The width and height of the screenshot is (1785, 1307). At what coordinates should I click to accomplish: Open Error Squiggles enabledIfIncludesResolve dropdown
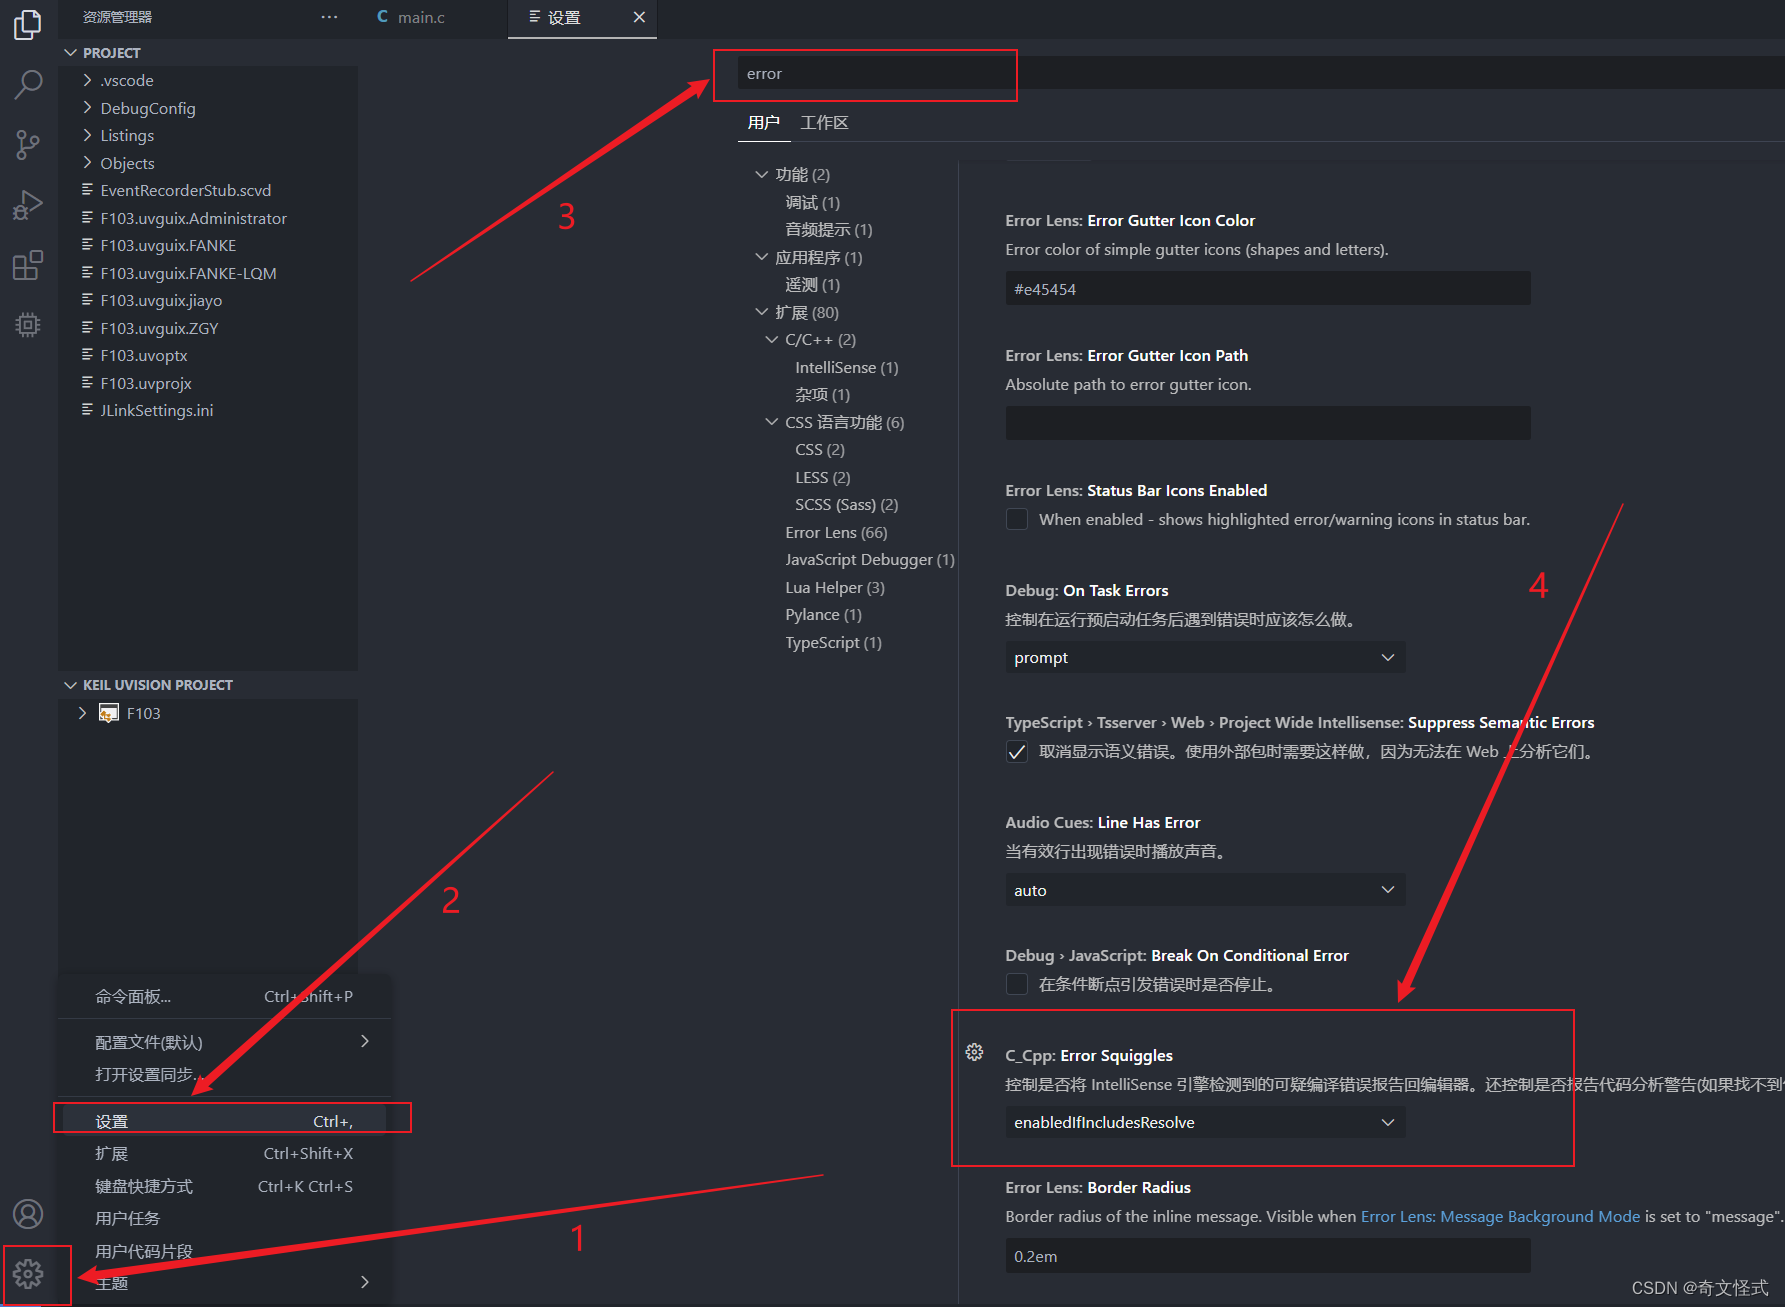coord(1205,1122)
